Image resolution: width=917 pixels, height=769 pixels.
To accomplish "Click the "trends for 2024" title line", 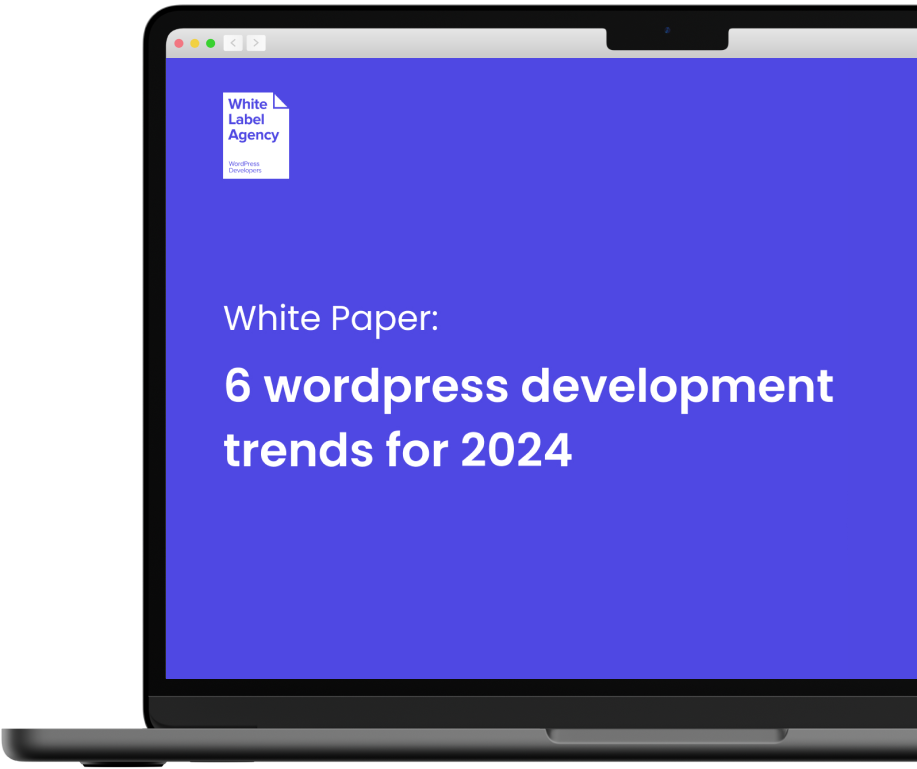I will click(398, 450).
